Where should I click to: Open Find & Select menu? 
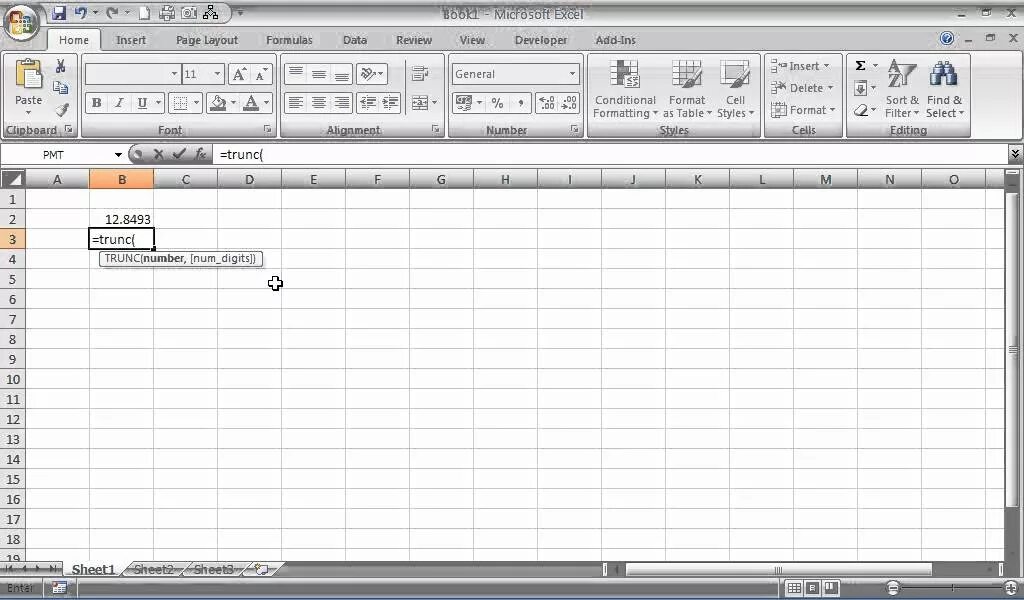944,89
